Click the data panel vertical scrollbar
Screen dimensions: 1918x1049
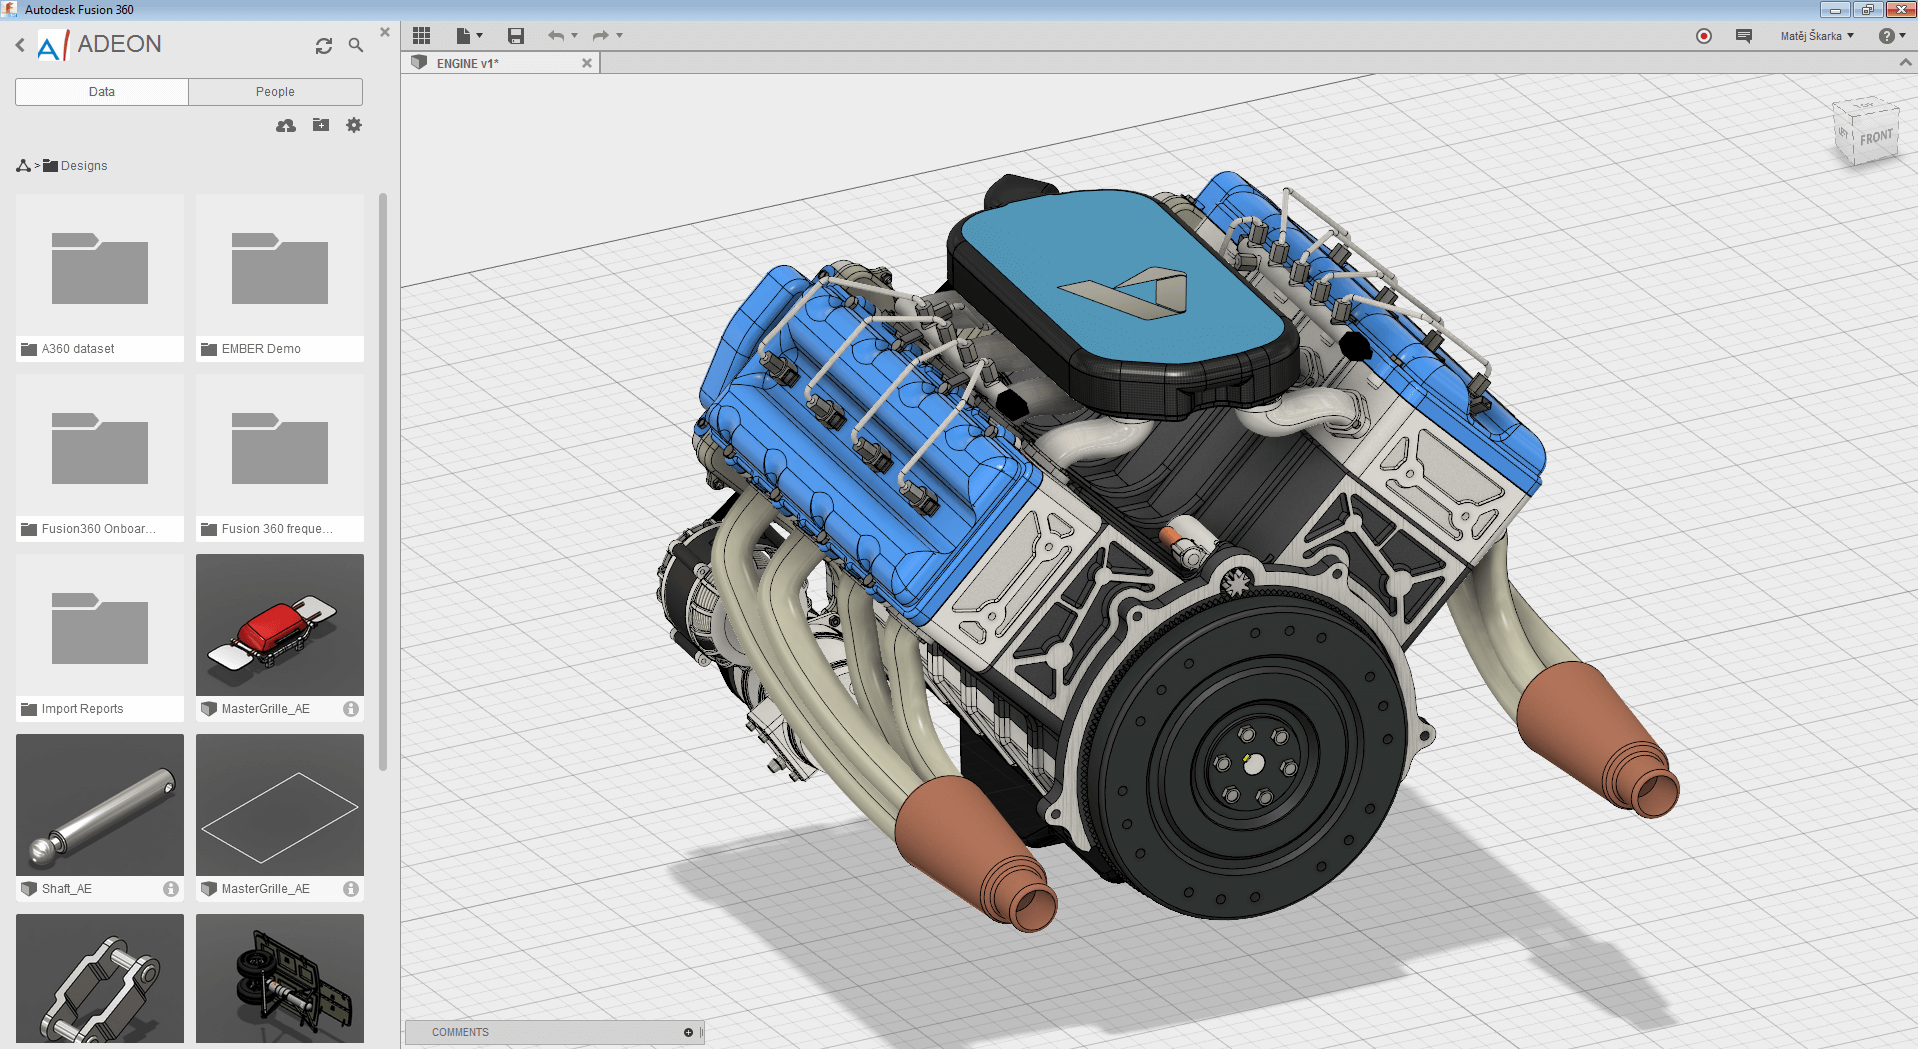pyautogui.click(x=383, y=482)
